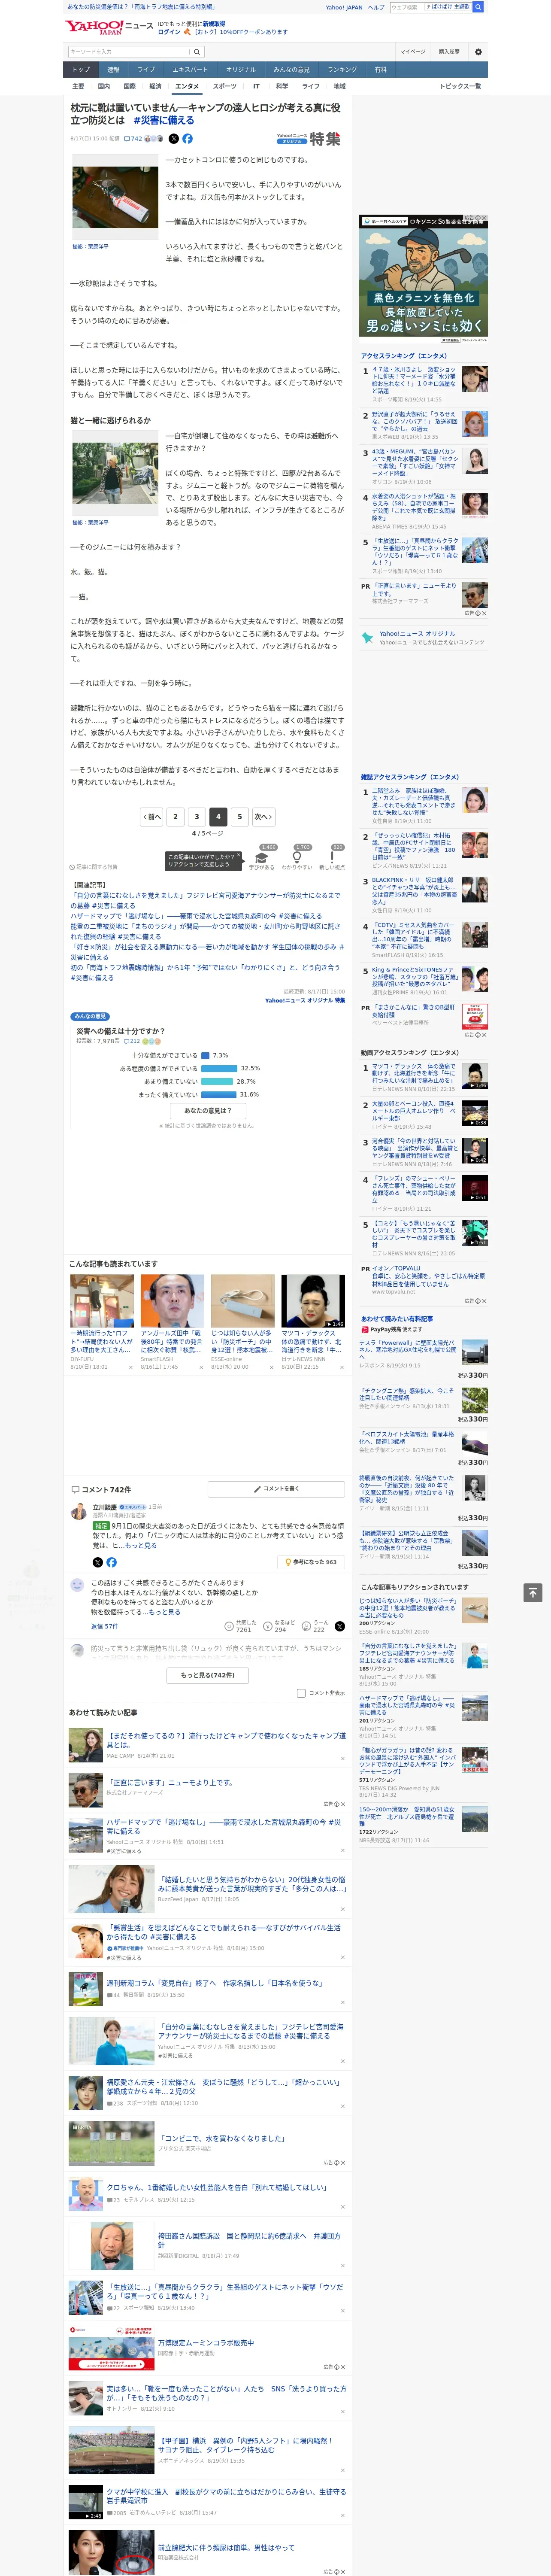Select the 国内 category
The image size is (551, 2576).
click(x=104, y=86)
